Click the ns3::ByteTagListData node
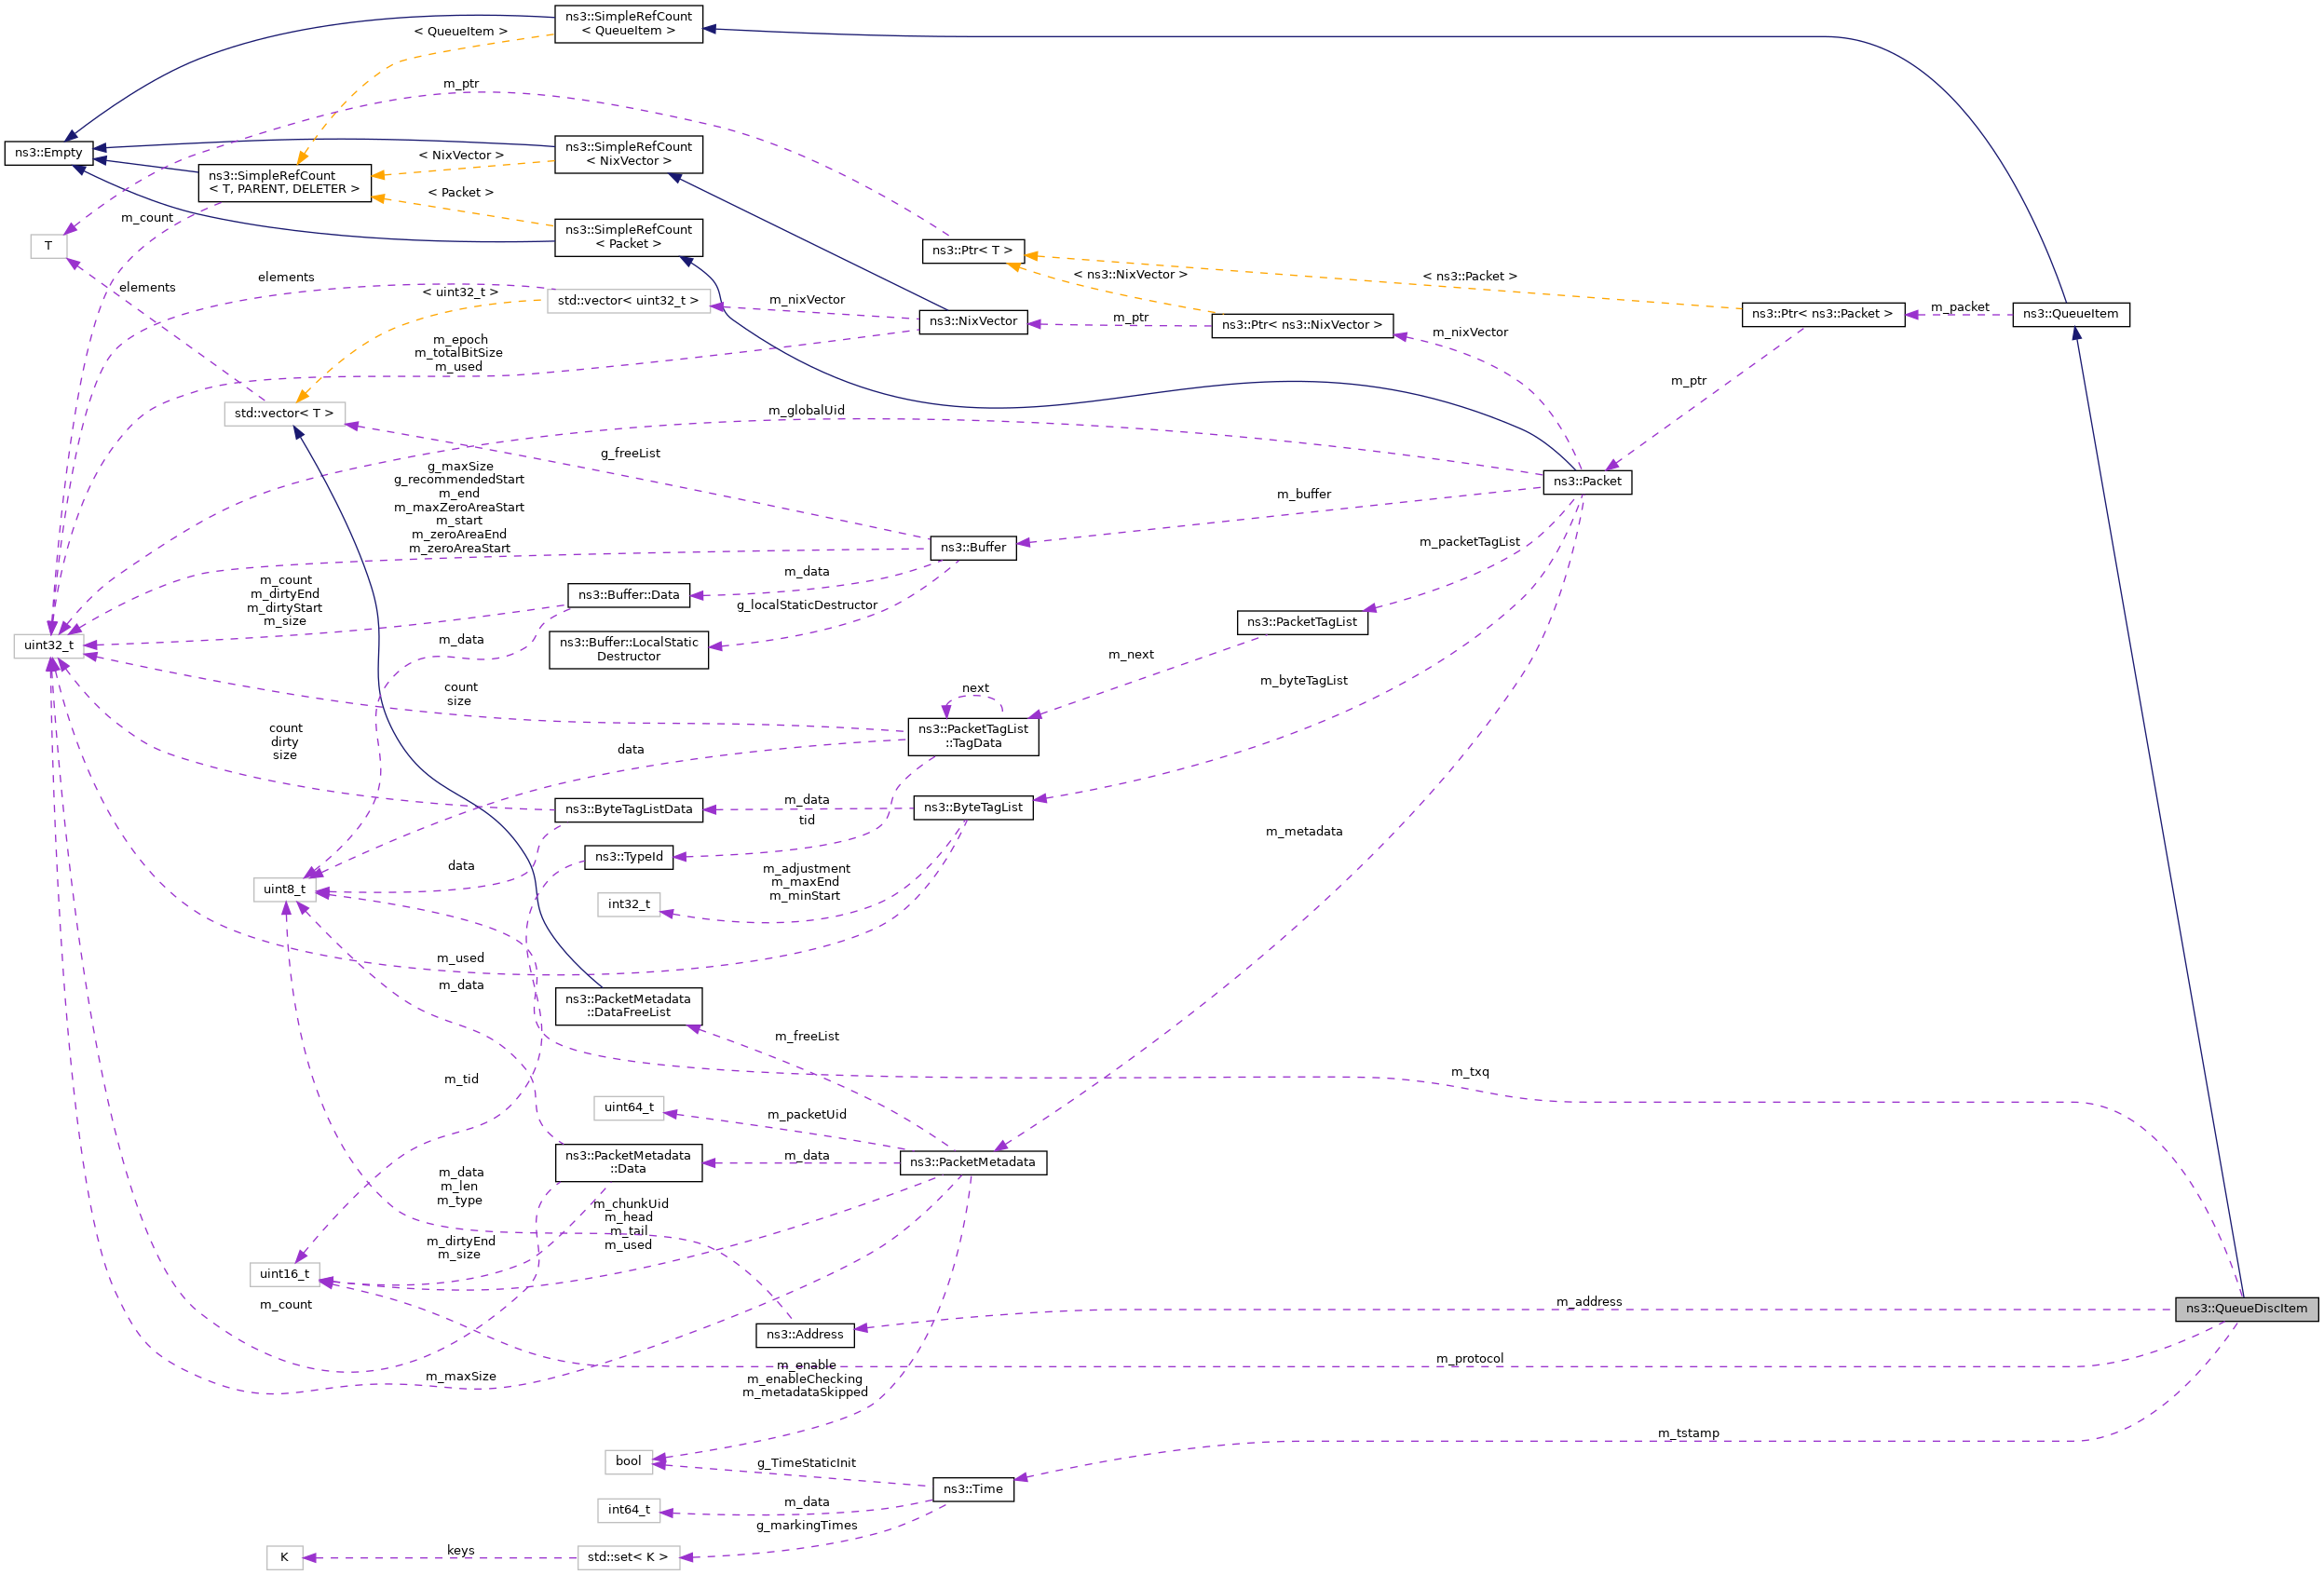The height and width of the screenshot is (1575, 2324). point(629,810)
